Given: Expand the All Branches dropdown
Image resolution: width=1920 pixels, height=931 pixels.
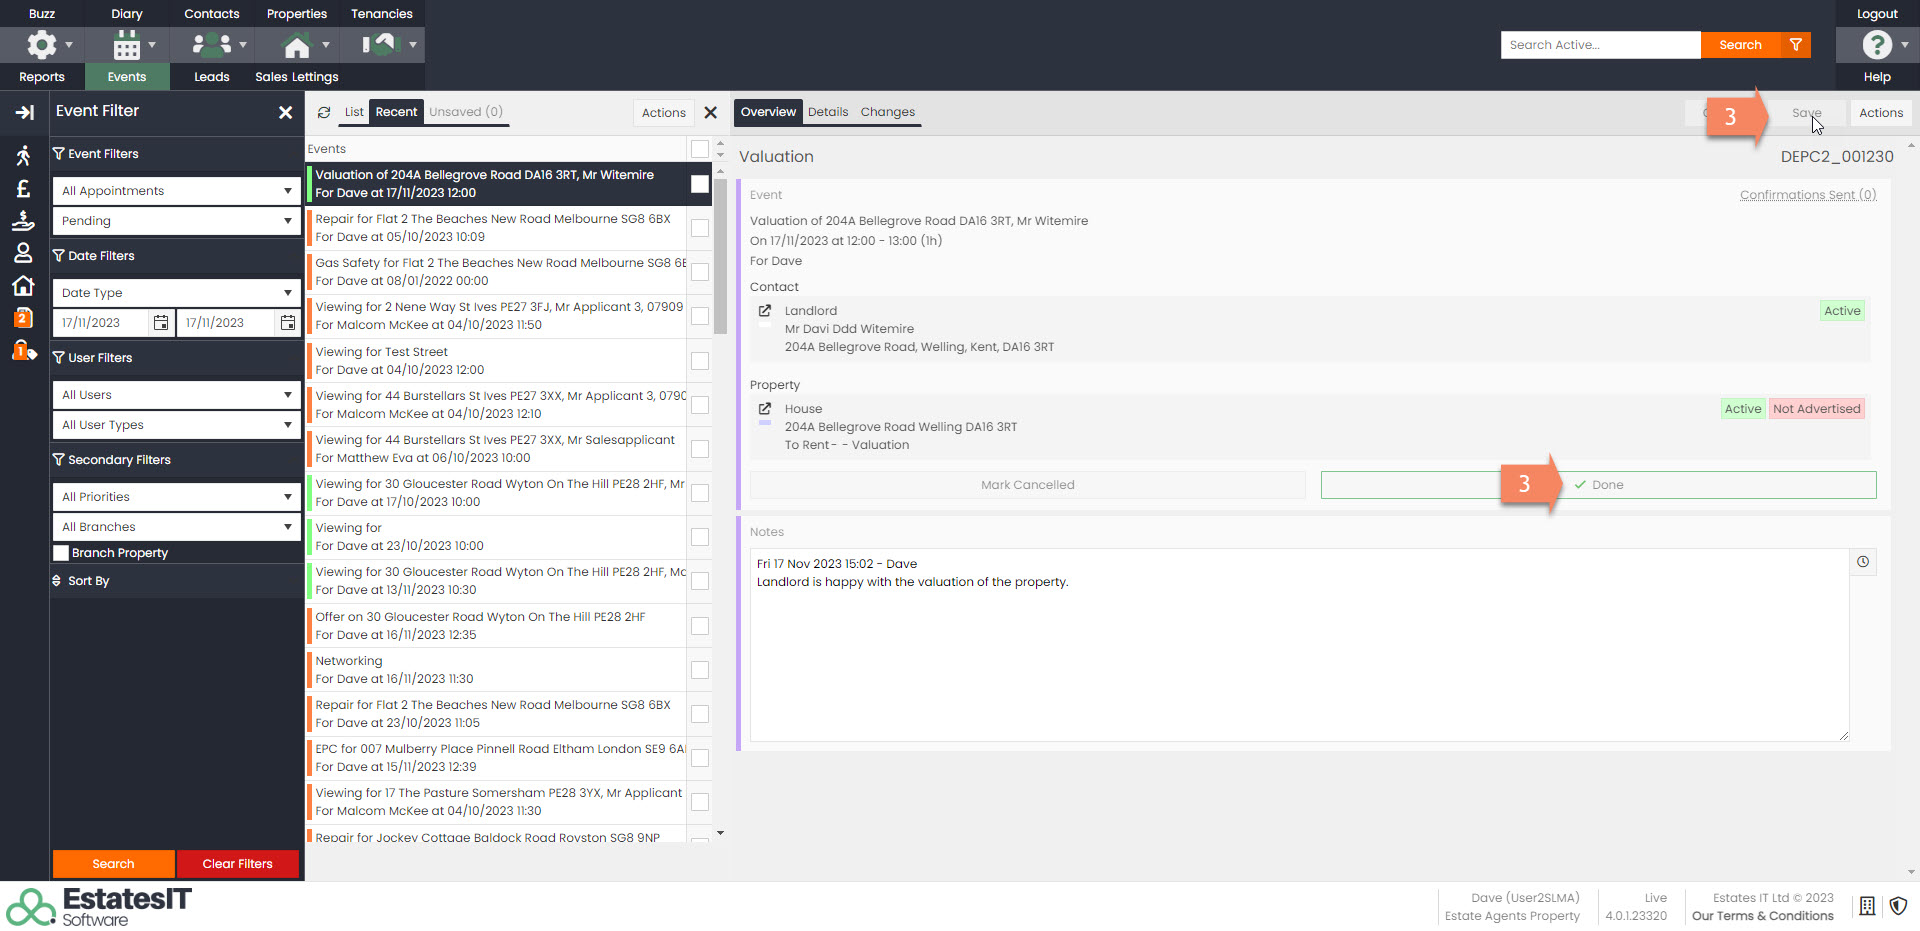Looking at the screenshot, I should point(176,527).
